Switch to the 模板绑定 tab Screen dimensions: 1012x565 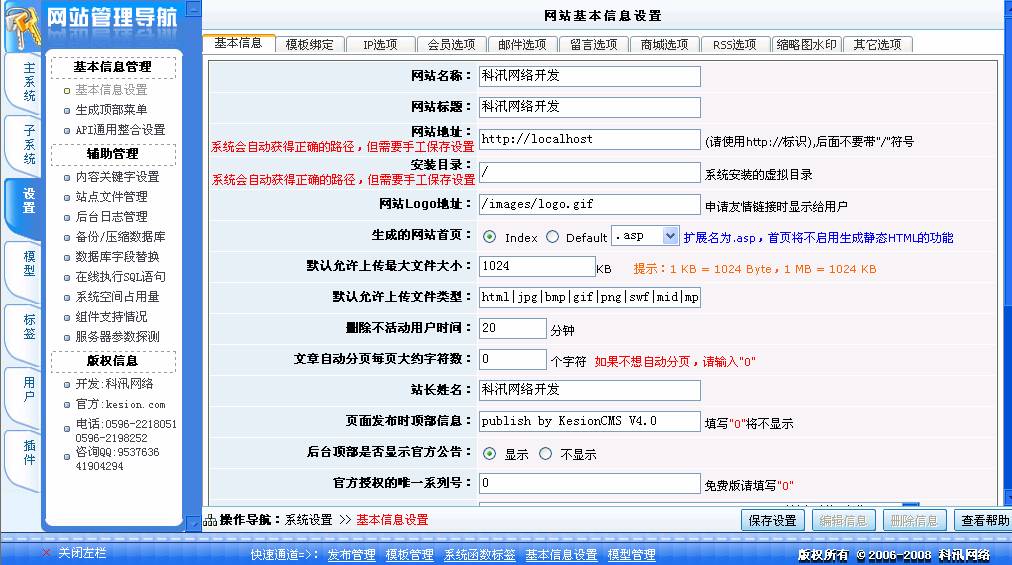tap(309, 44)
